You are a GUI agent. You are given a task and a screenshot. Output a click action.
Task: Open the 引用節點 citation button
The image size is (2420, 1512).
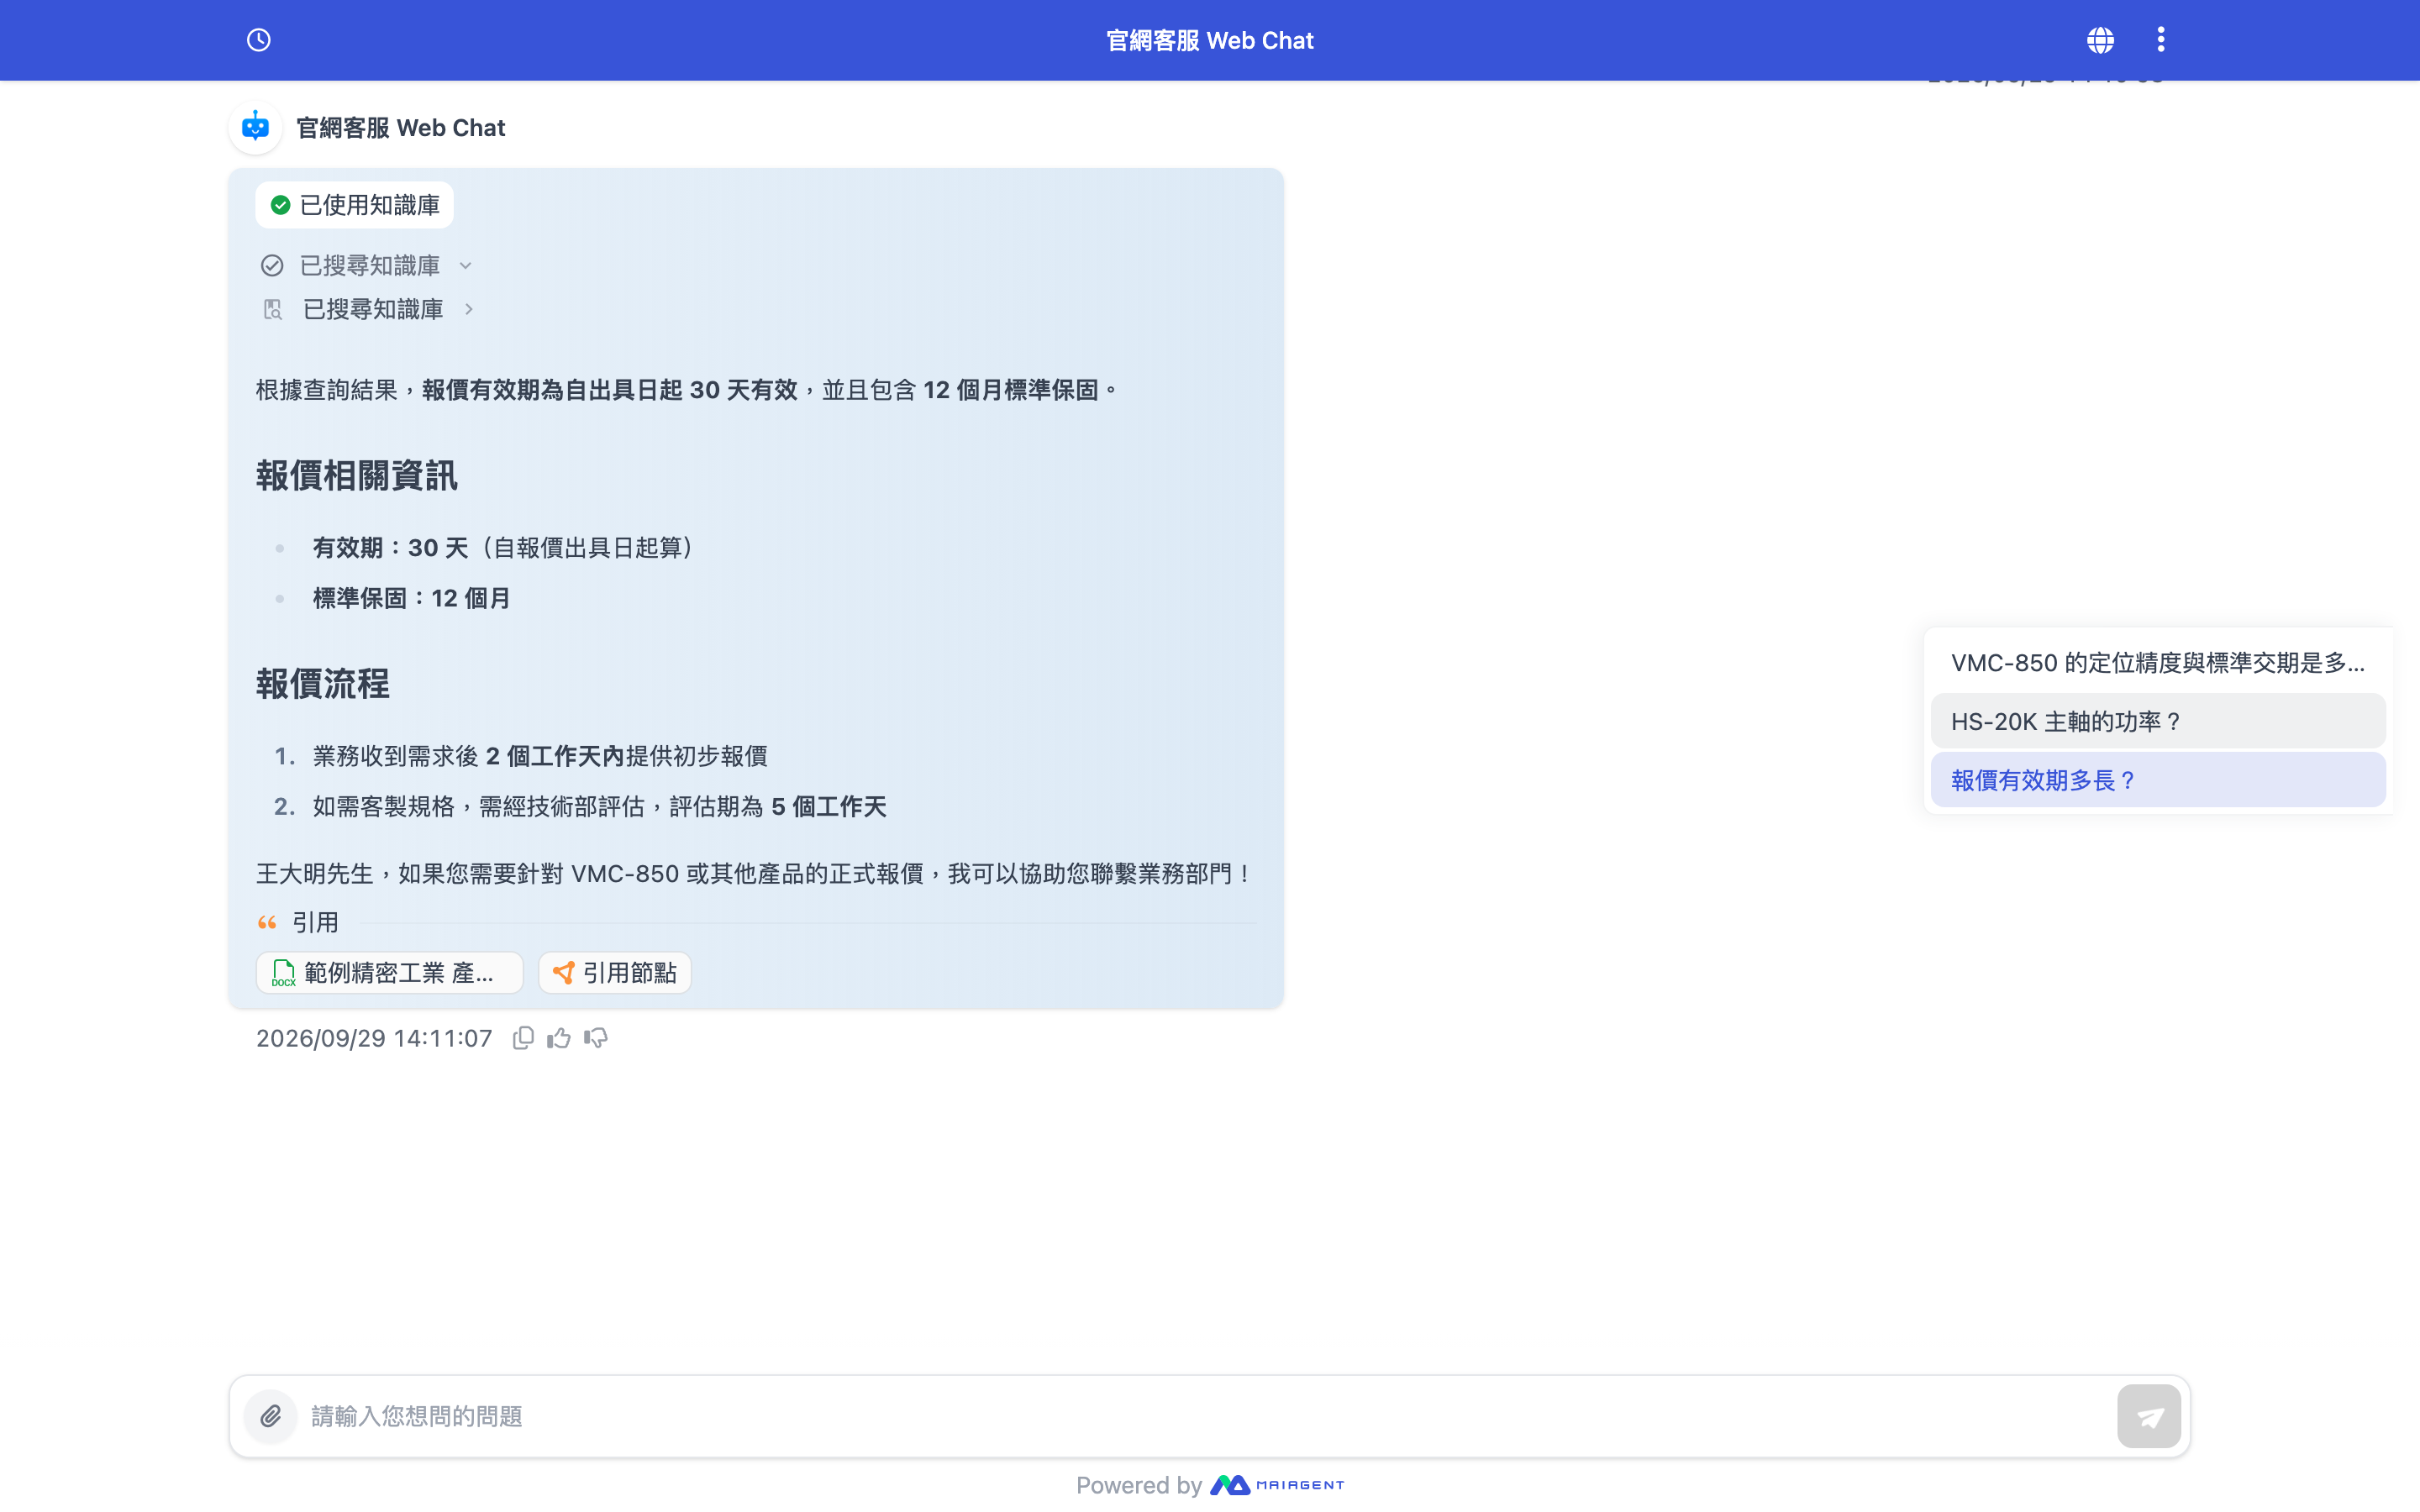click(x=615, y=972)
